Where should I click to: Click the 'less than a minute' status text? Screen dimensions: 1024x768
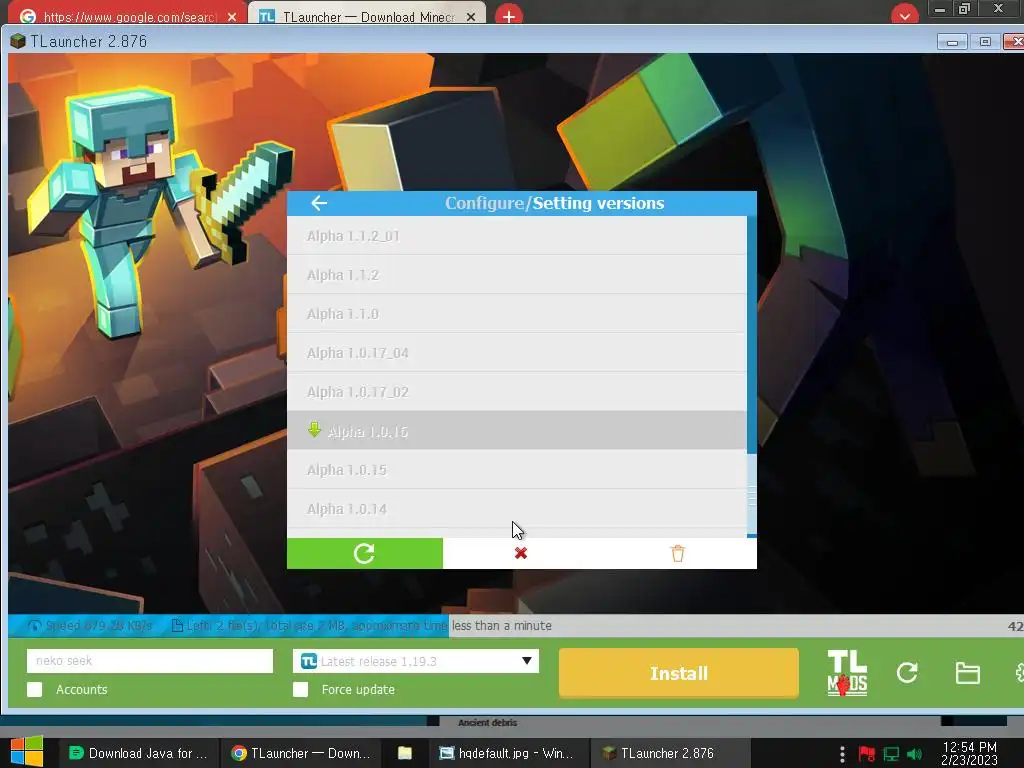502,626
